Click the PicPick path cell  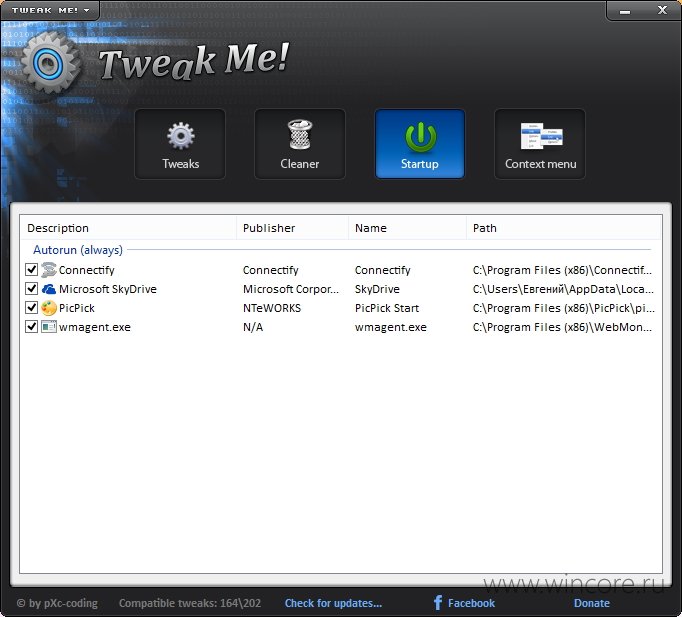pyautogui.click(x=564, y=308)
